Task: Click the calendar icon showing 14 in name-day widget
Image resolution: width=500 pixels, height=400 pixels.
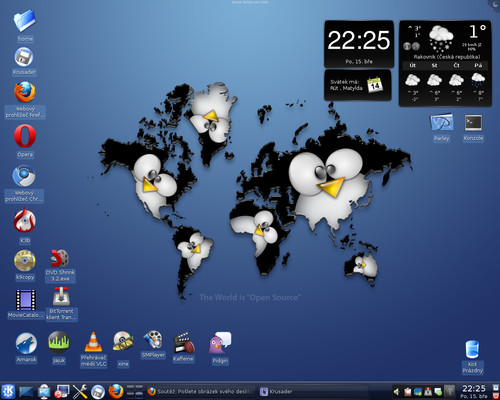Action: point(375,85)
